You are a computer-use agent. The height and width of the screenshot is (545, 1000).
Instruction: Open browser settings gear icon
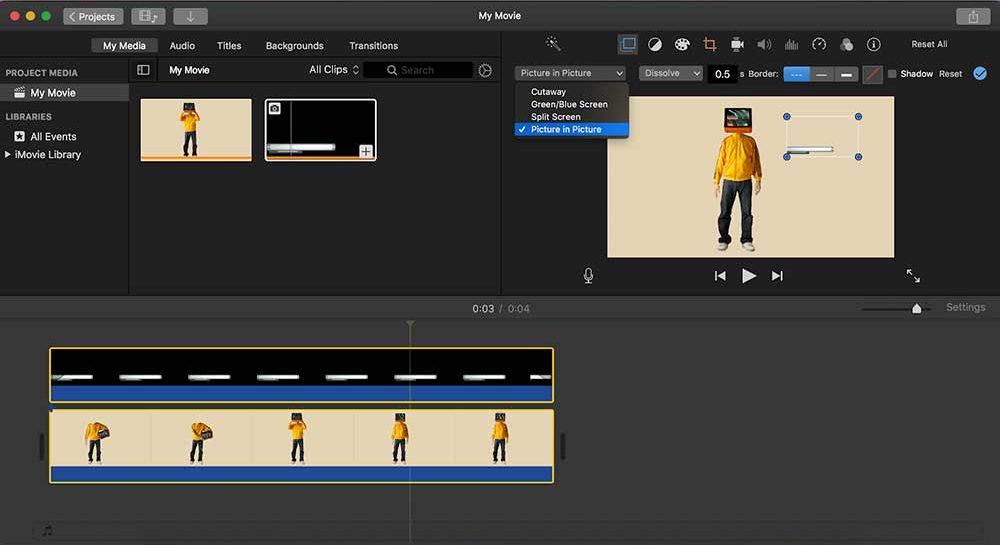tap(485, 70)
